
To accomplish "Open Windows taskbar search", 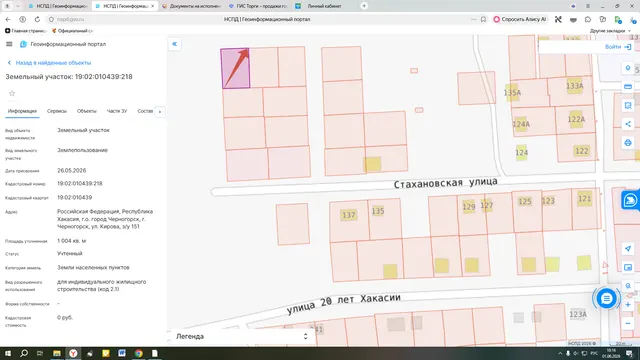I will [x=24, y=353].
